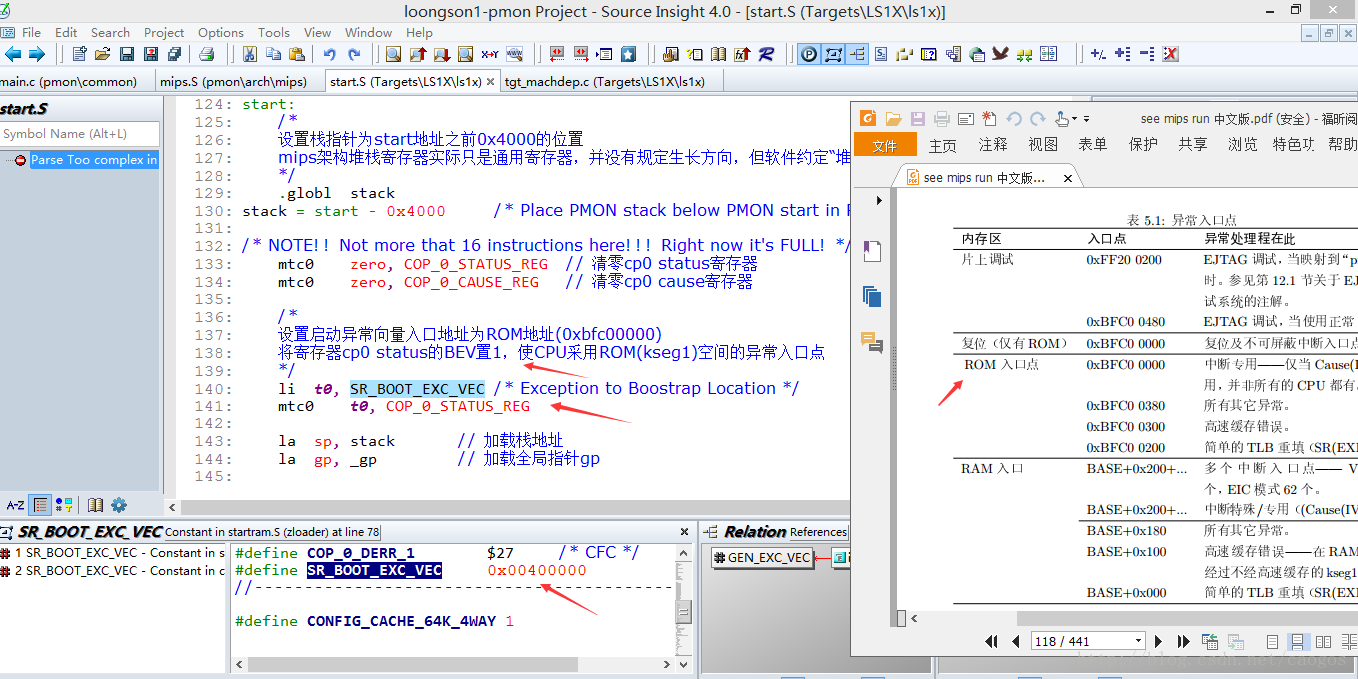Screen dimensions: 1358x679
Task: Click the Print icon in Source Insight toolbar
Action: tap(207, 54)
